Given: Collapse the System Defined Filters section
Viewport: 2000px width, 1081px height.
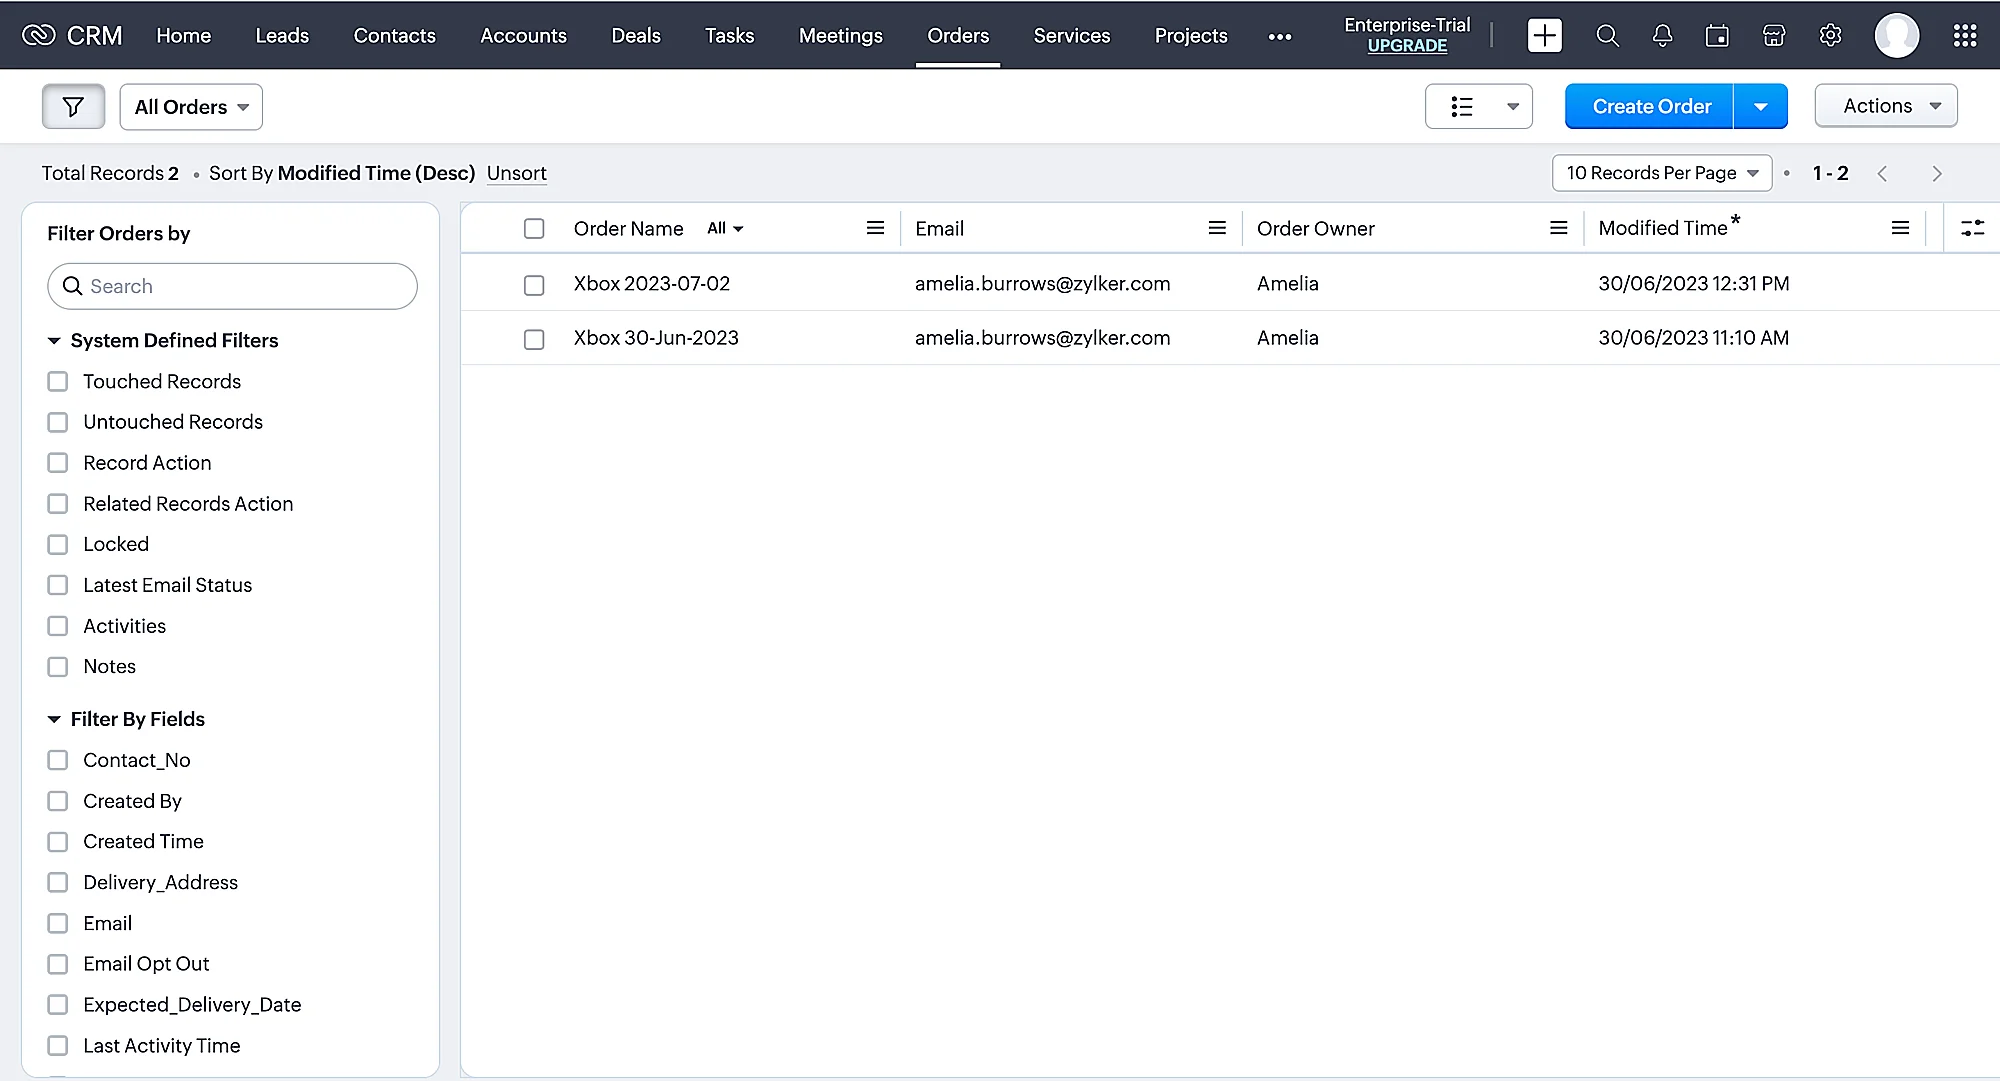Looking at the screenshot, I should tap(54, 341).
